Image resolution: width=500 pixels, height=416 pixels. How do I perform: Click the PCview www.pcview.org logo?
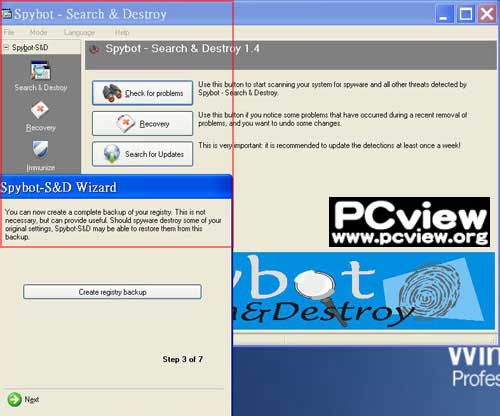(x=409, y=222)
